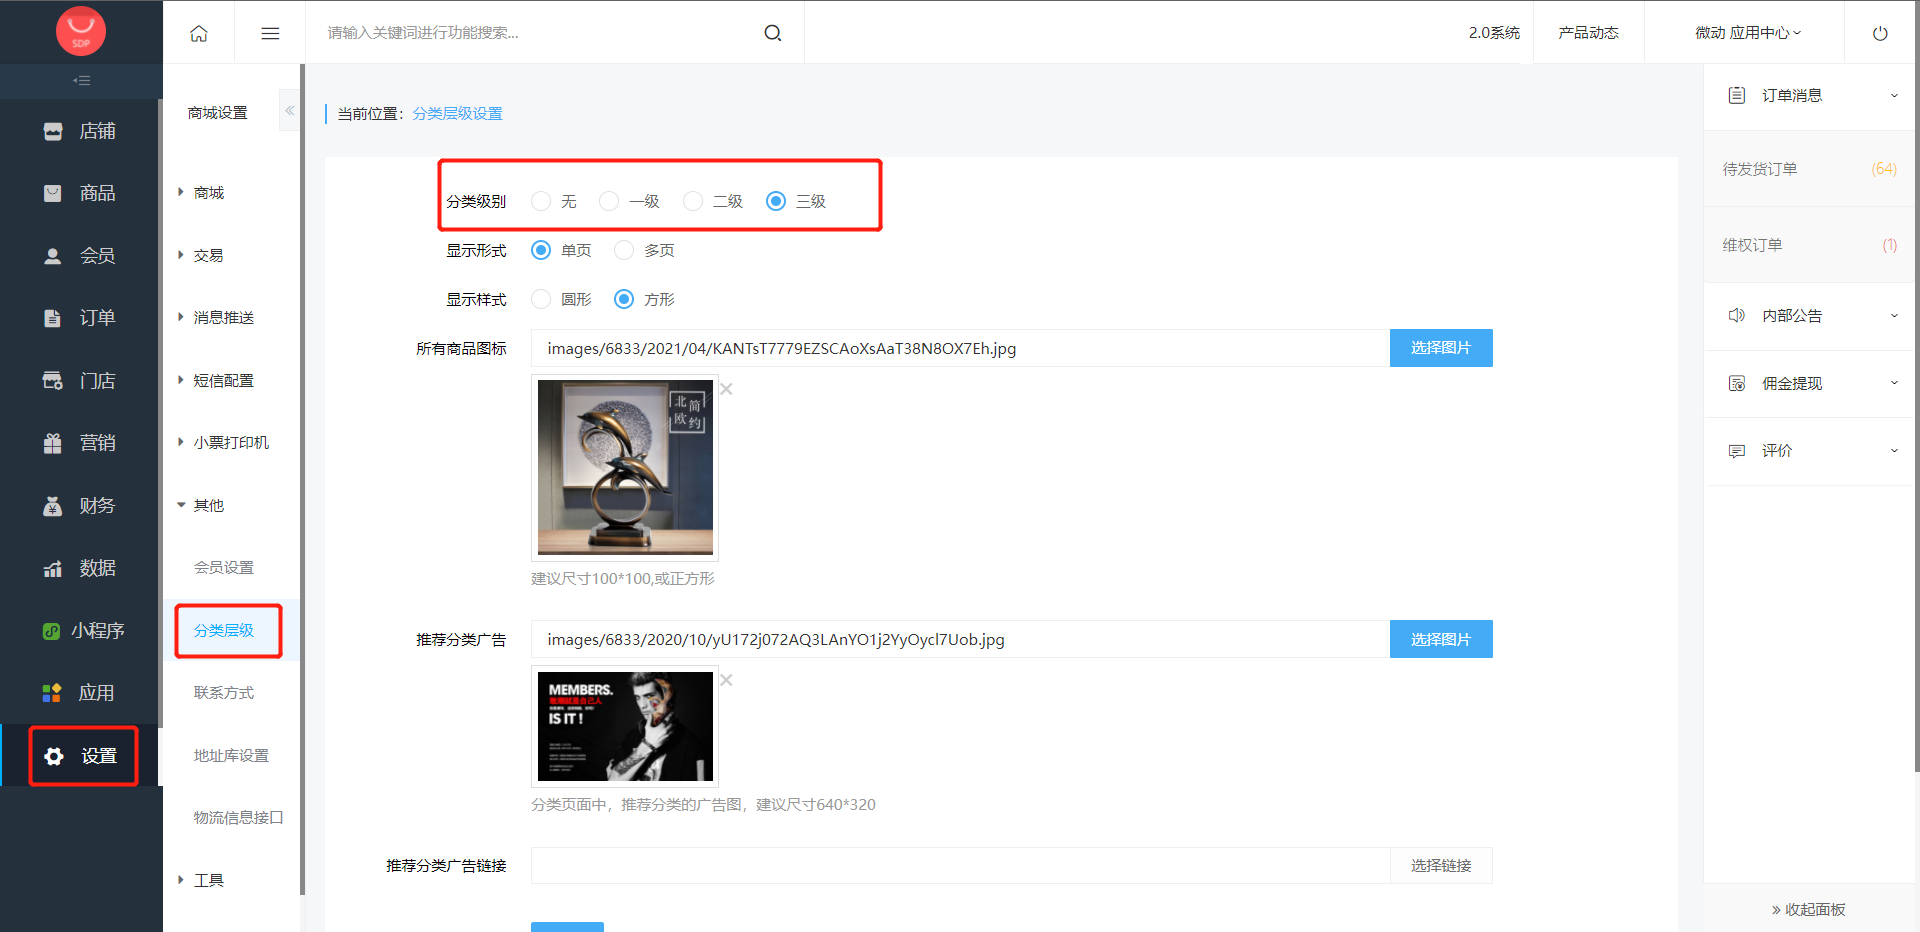Open the 营销 gift icon
Screen dimensions: 1920x932
click(x=53, y=443)
